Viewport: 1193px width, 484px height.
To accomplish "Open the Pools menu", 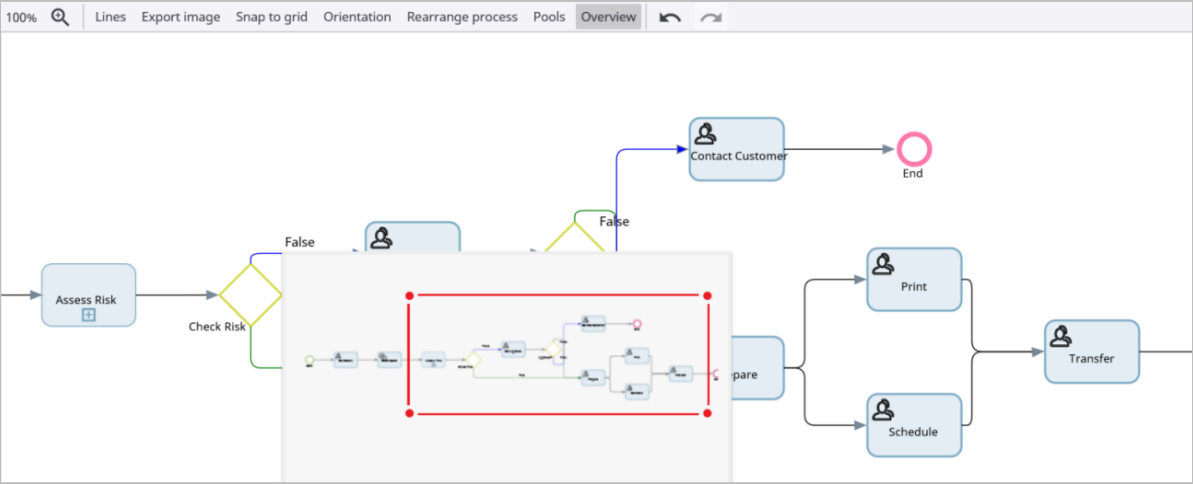I will tap(549, 17).
